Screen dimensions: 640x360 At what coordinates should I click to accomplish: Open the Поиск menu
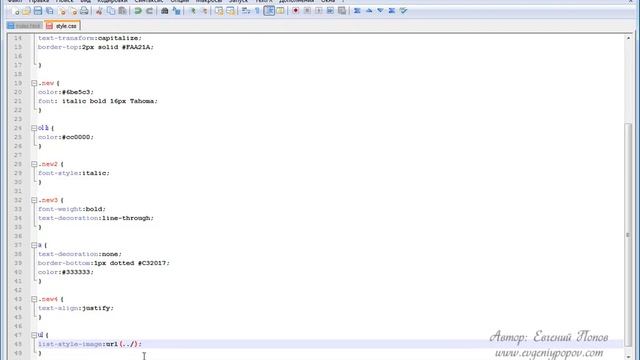[64, 1]
